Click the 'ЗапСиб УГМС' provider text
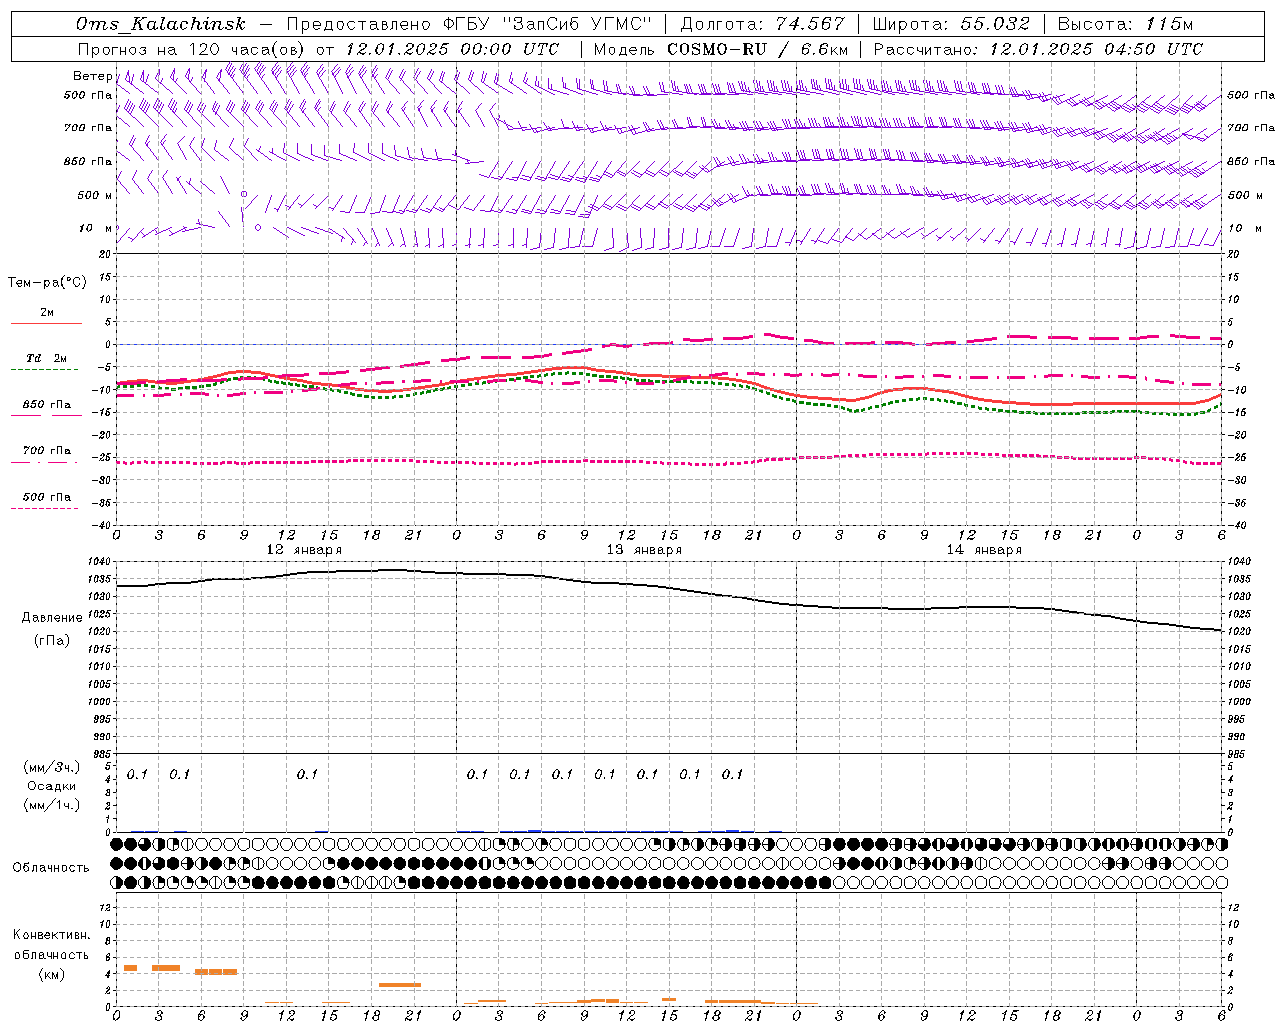Image resolution: width=1280 pixels, height=1024 pixels. (577, 24)
